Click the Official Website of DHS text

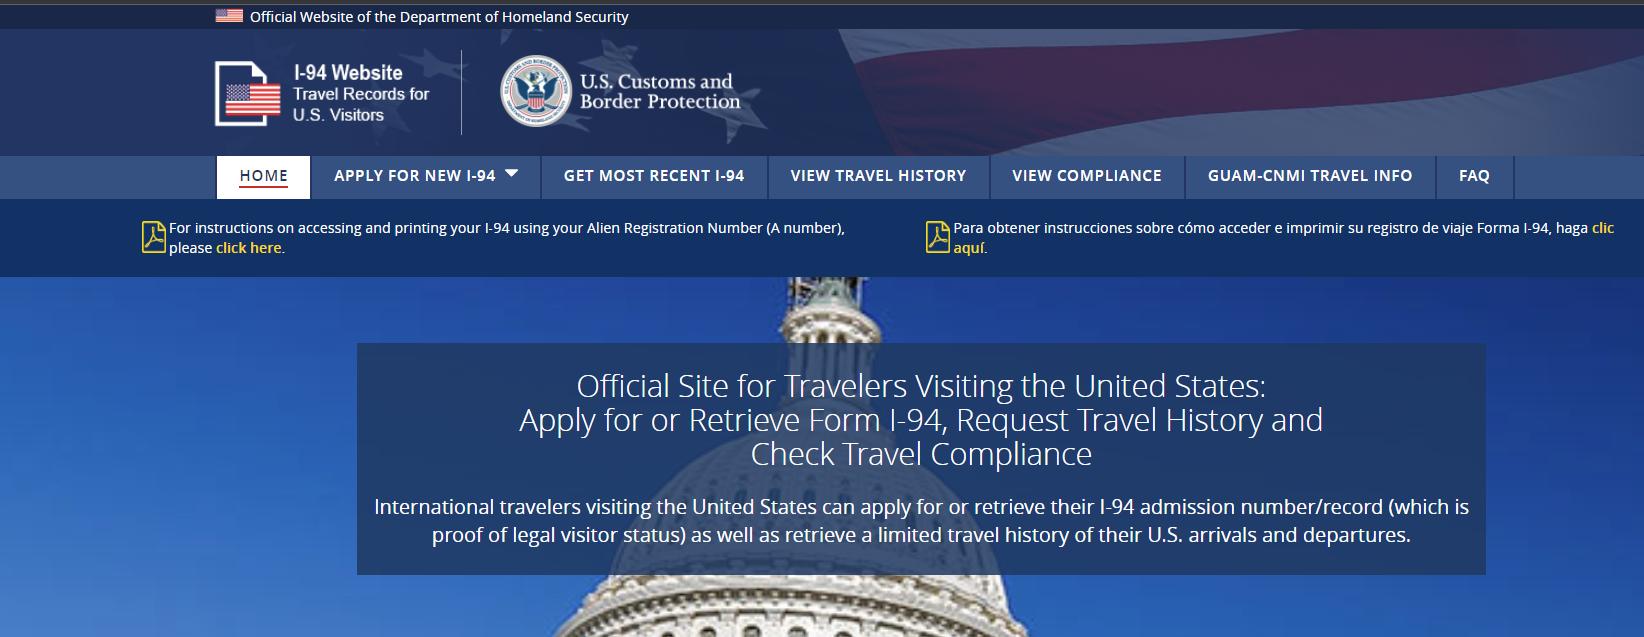[x=439, y=16]
